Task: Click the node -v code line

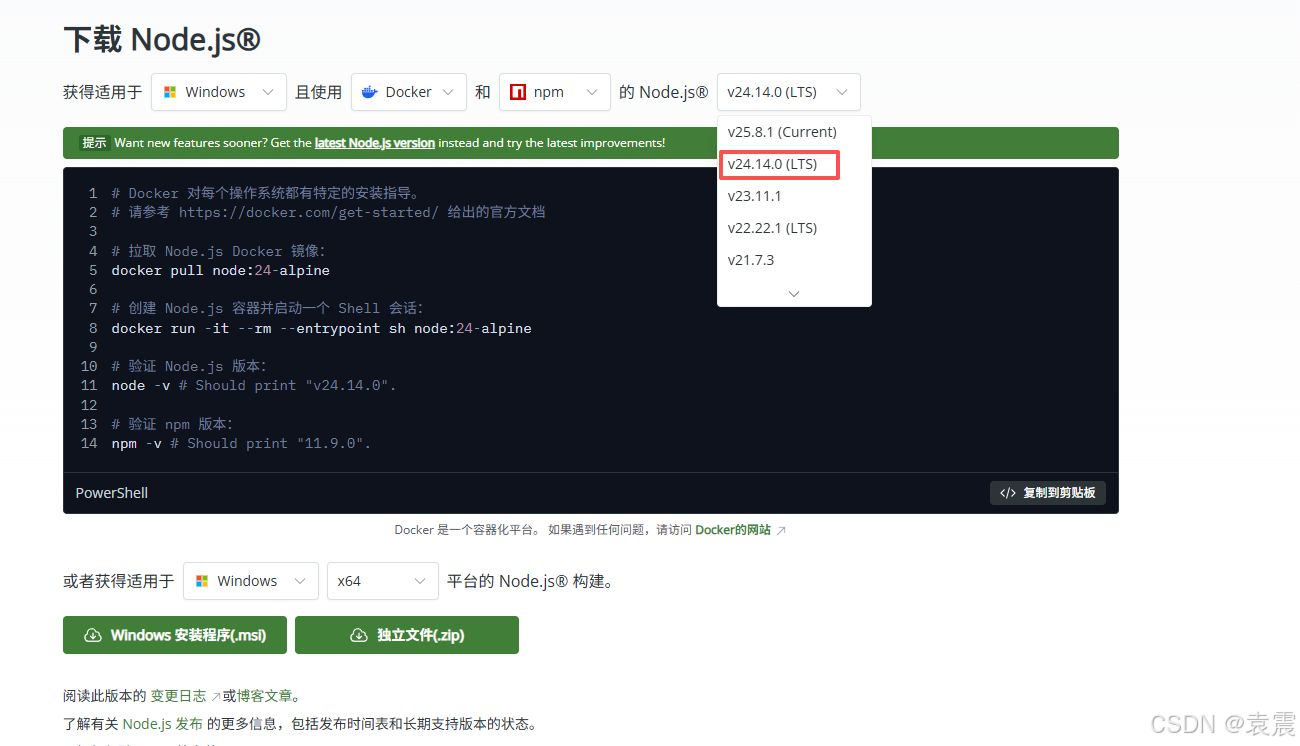Action: (254, 385)
